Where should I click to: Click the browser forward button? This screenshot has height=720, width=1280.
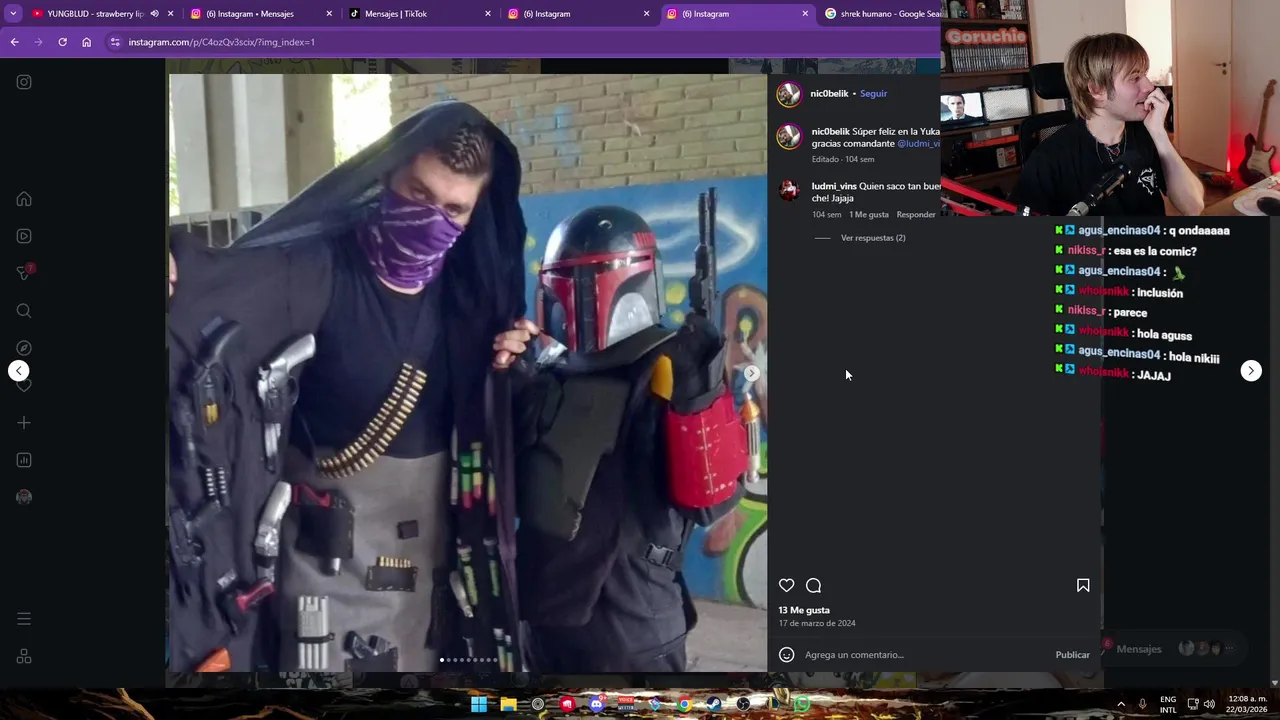(38, 42)
